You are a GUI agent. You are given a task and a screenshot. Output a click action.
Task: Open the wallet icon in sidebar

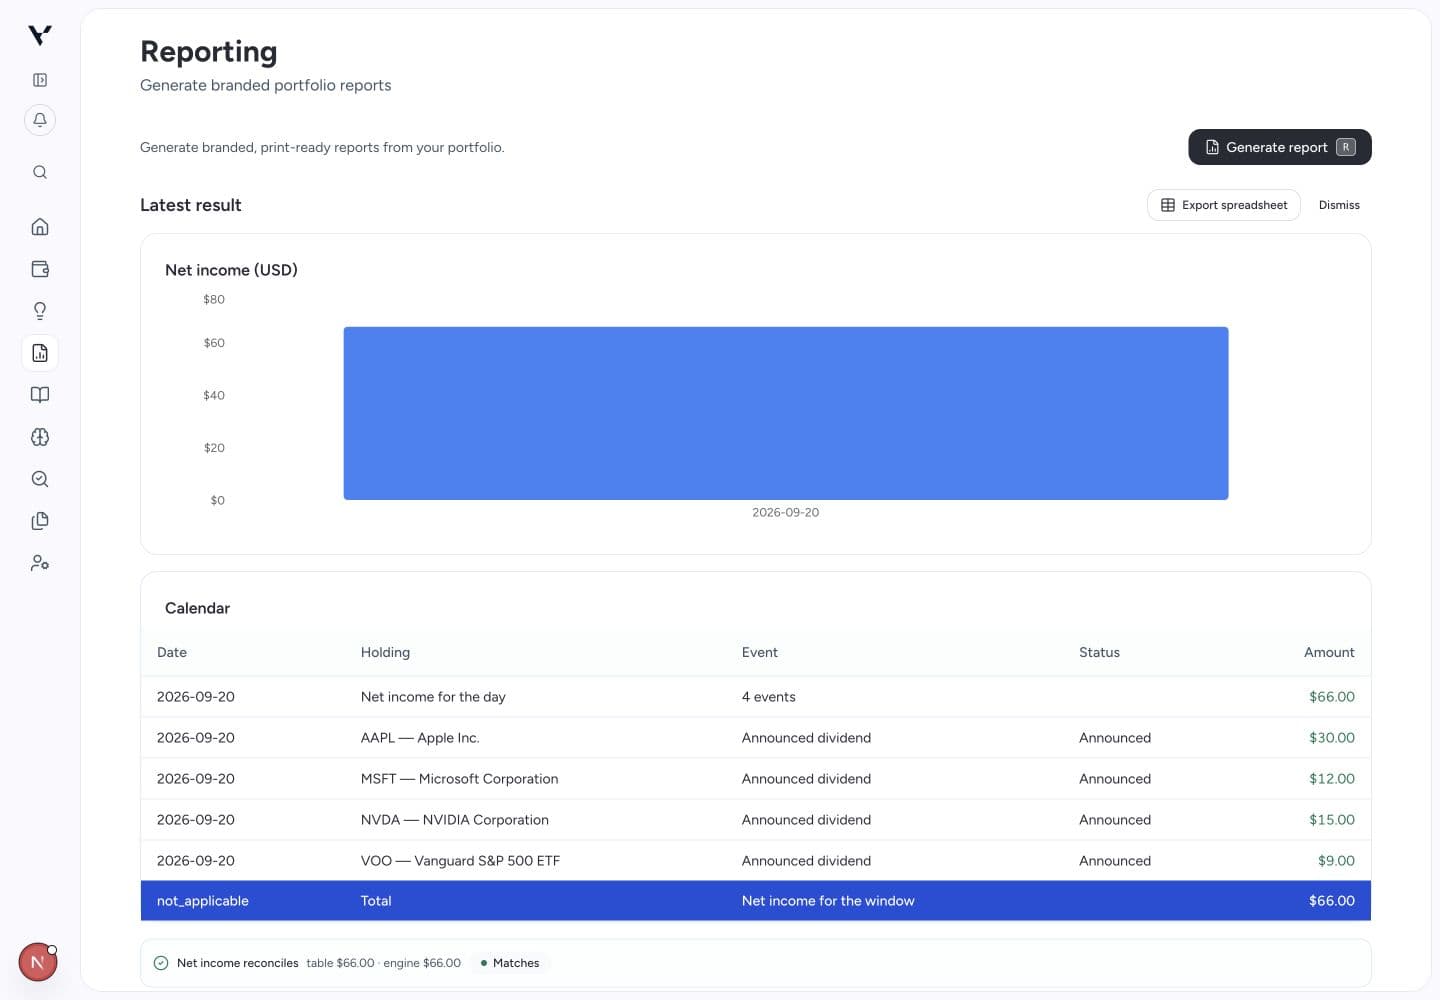(x=40, y=269)
